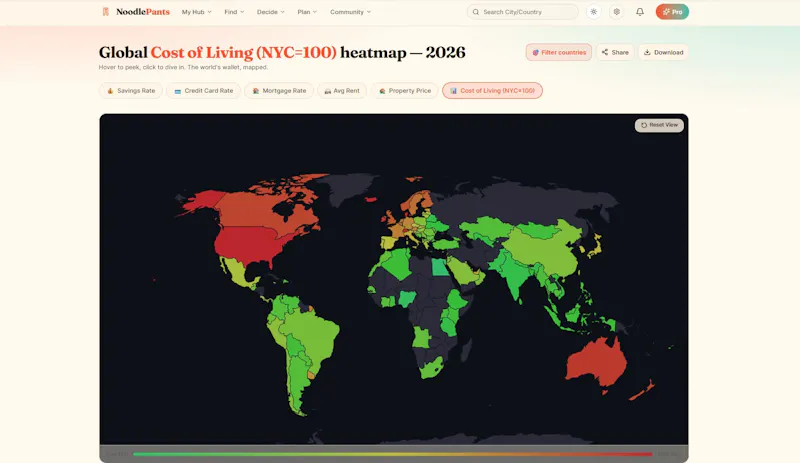Open notifications bell
This screenshot has width=800, height=463.
(640, 12)
